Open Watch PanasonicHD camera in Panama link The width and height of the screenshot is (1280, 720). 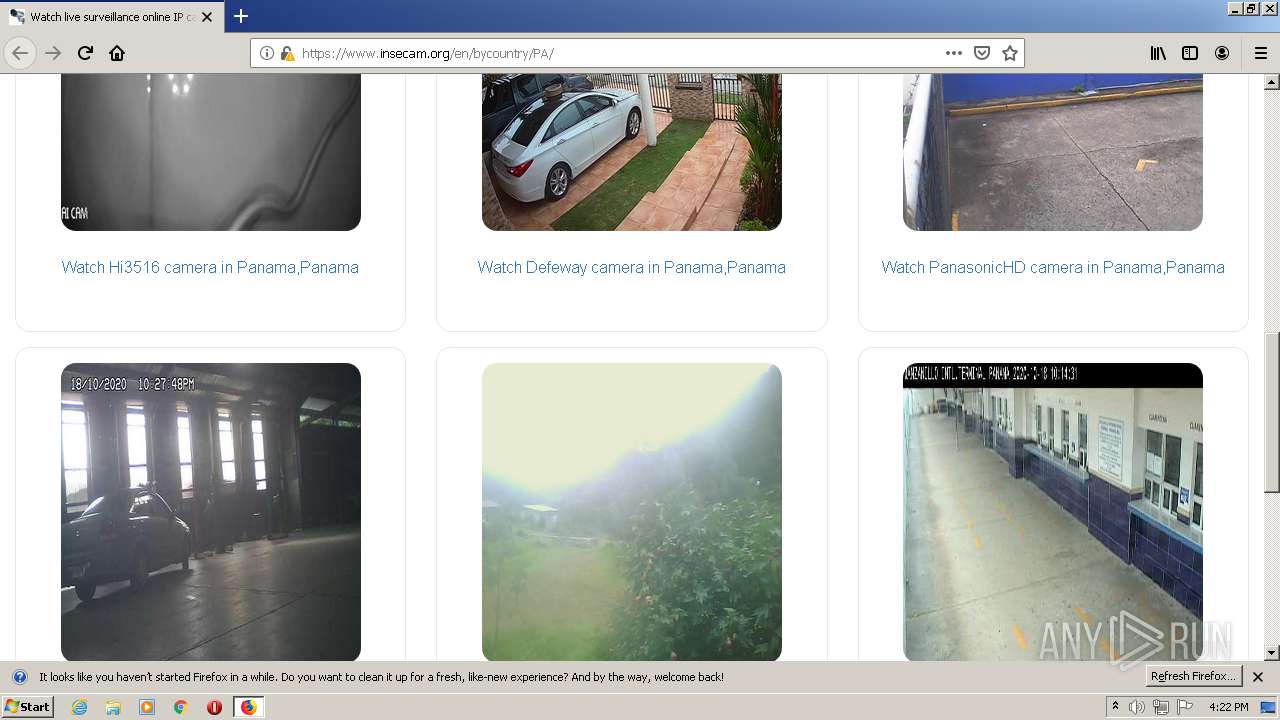coord(1053,267)
